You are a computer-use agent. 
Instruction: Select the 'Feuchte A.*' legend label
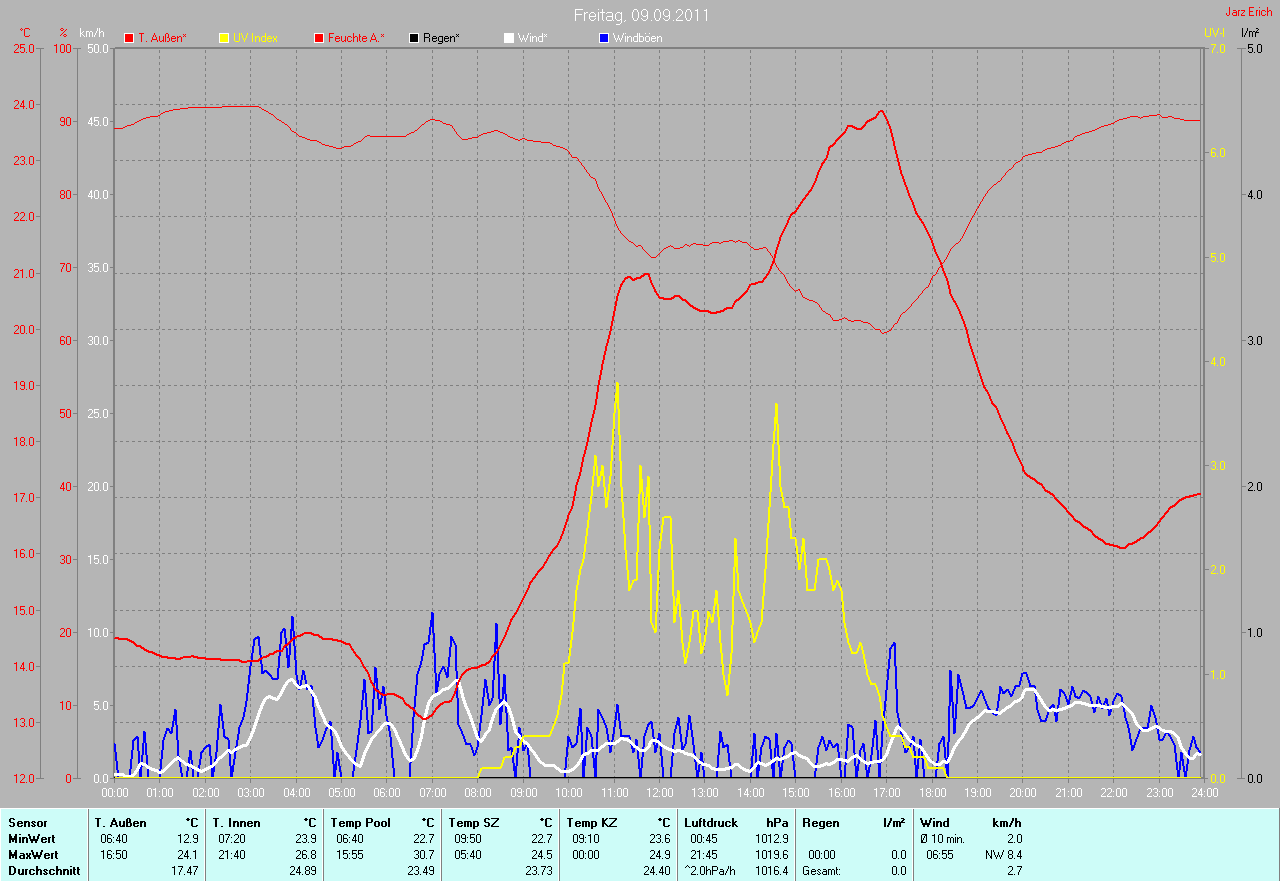[x=357, y=38]
